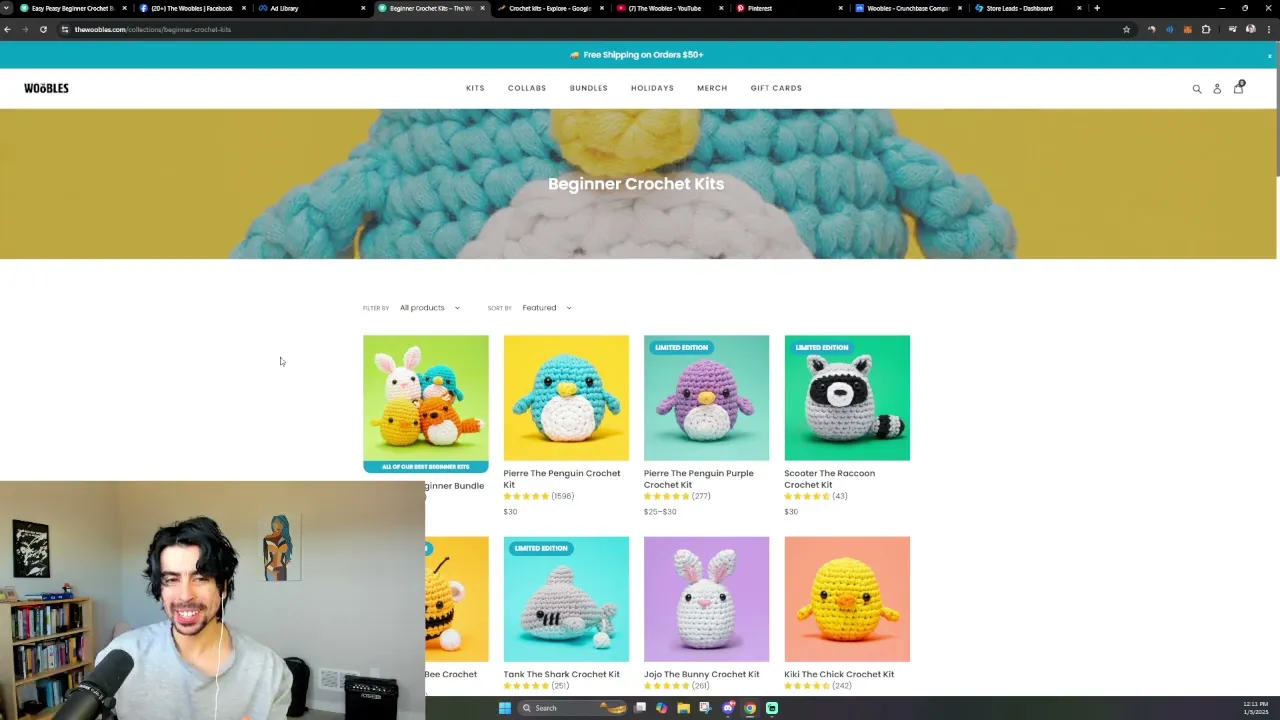
Task: Open Pierre The Penguin Purple Crochet Kit link
Action: click(699, 479)
